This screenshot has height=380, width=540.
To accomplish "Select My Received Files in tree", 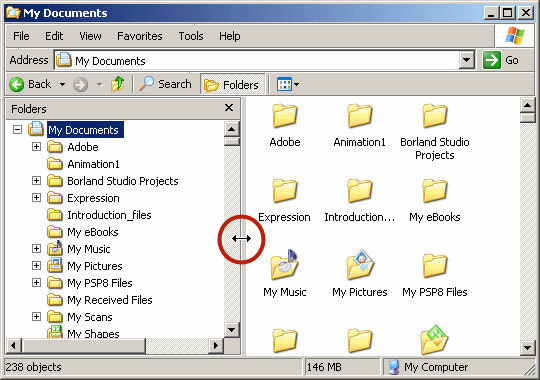I will tap(110, 300).
